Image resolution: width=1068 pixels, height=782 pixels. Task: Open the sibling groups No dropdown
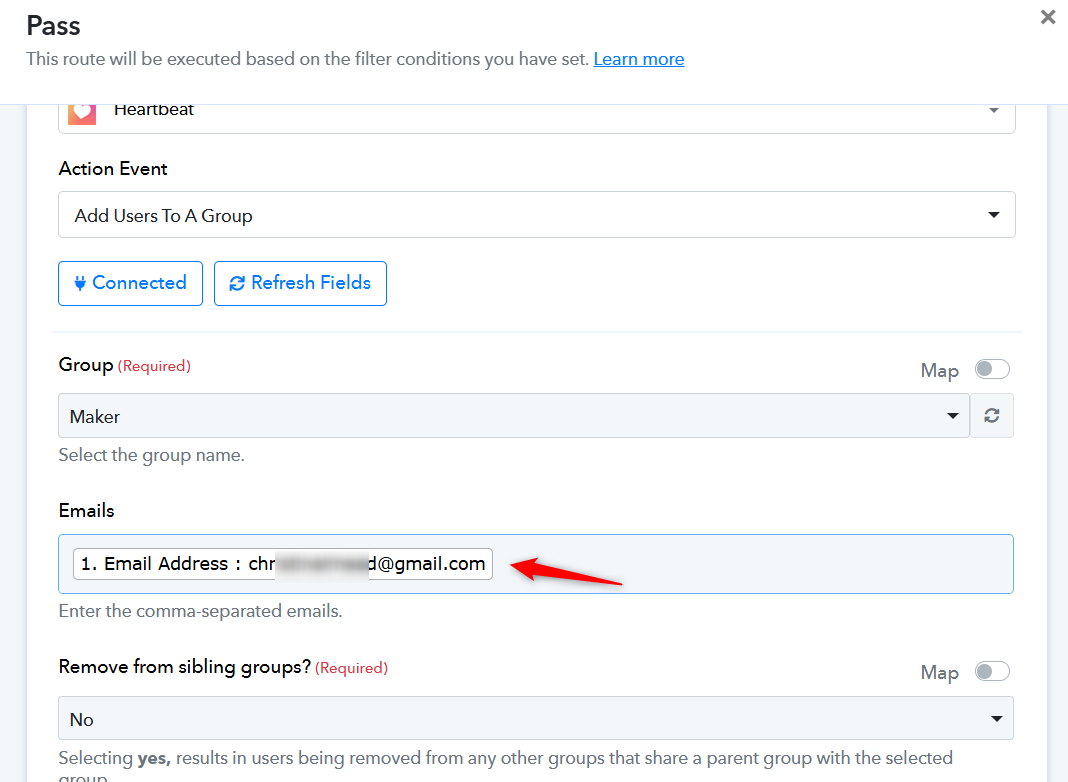pyautogui.click(x=536, y=718)
